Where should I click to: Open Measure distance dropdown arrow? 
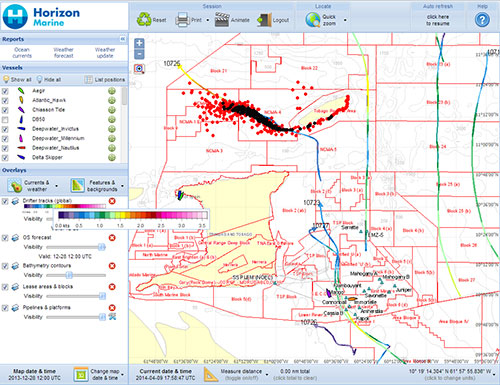(267, 375)
